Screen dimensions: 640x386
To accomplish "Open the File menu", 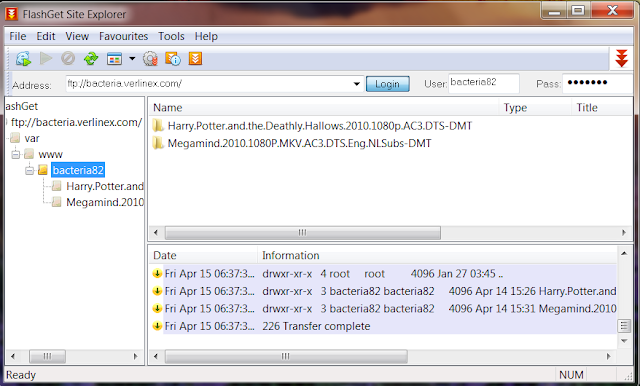I will (x=18, y=36).
